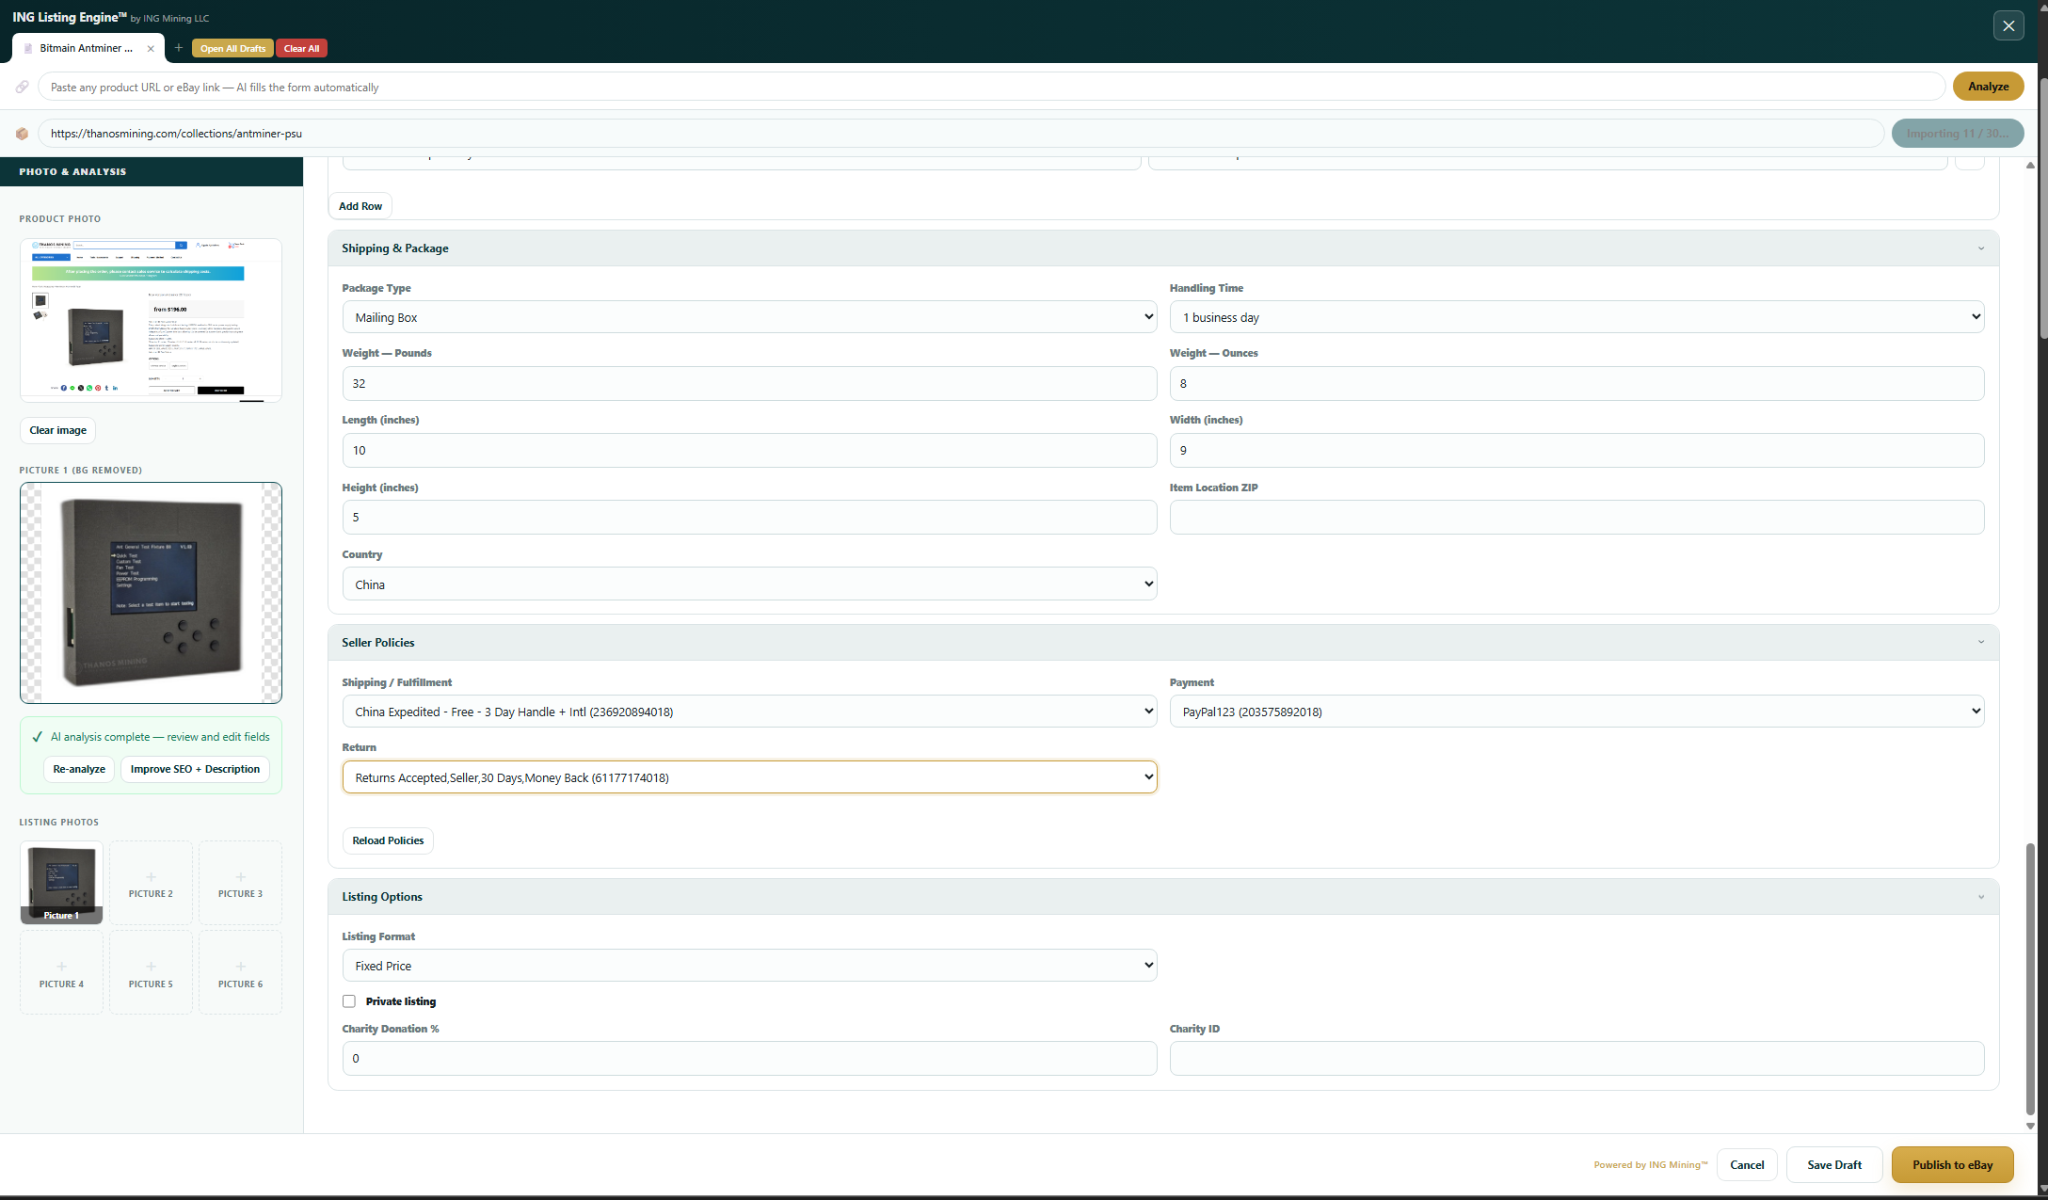Image resolution: width=2048 pixels, height=1200 pixels.
Task: Click the AI analysis complete status text
Action: coord(160,737)
